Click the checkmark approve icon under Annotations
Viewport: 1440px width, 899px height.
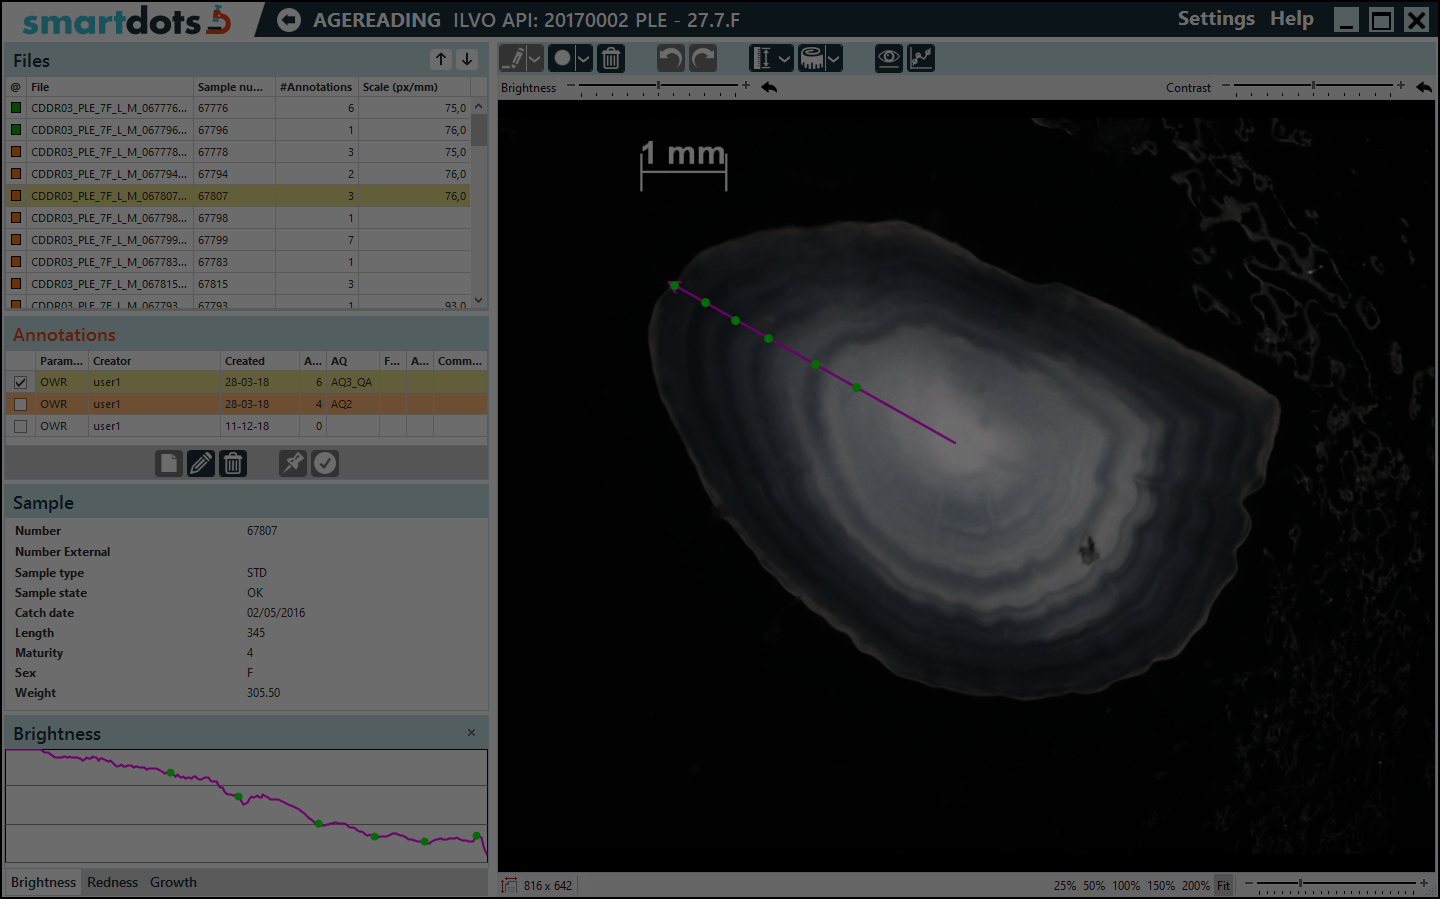325,464
